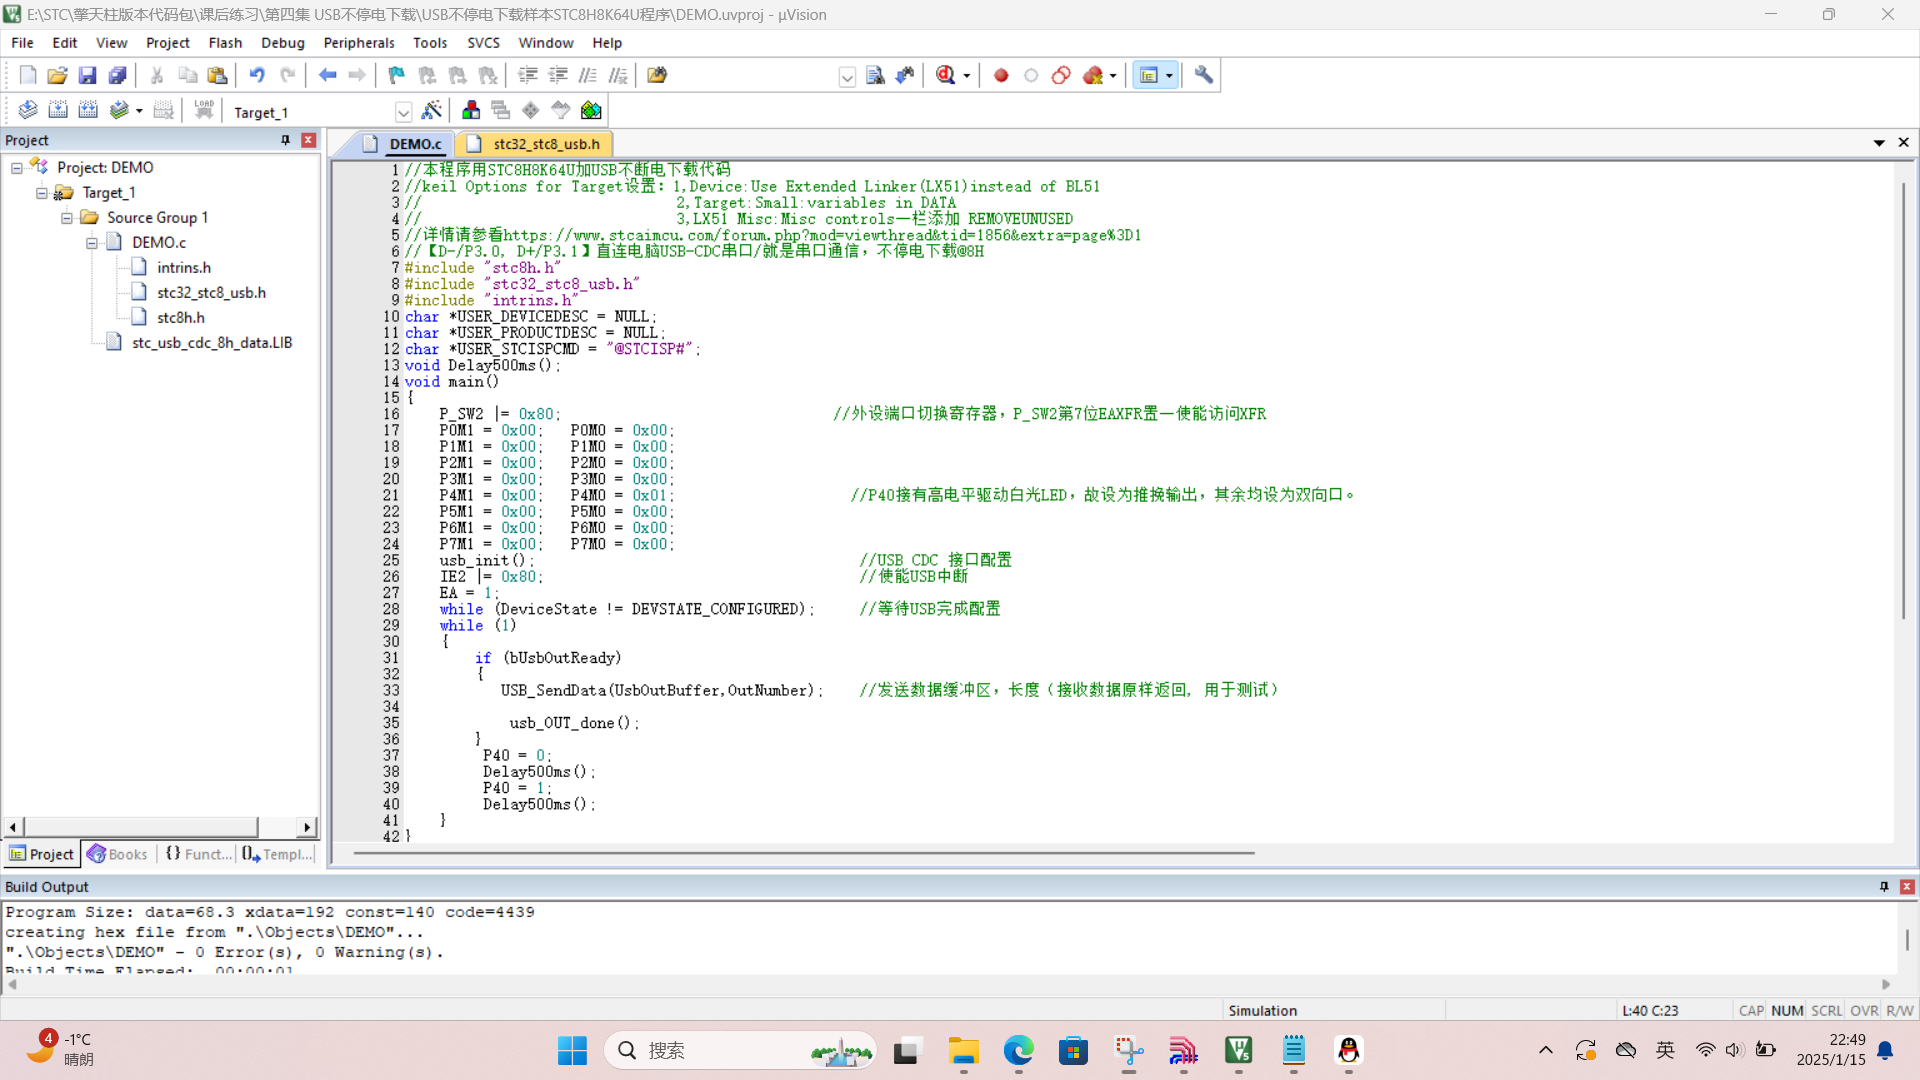Click the incremental find icon
Screen dimensions: 1920x1080
click(x=905, y=75)
